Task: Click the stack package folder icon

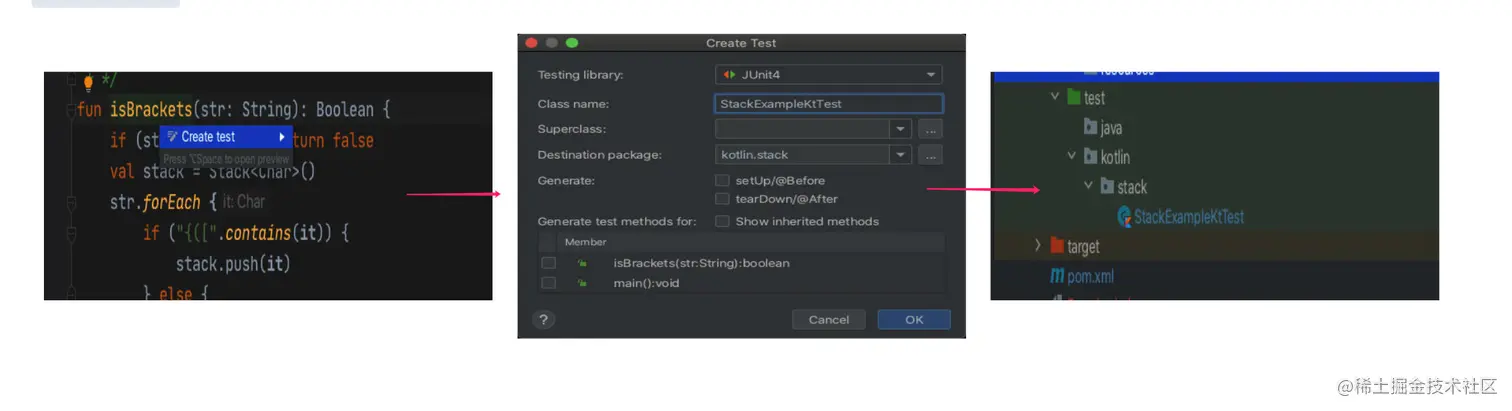Action: (1107, 186)
